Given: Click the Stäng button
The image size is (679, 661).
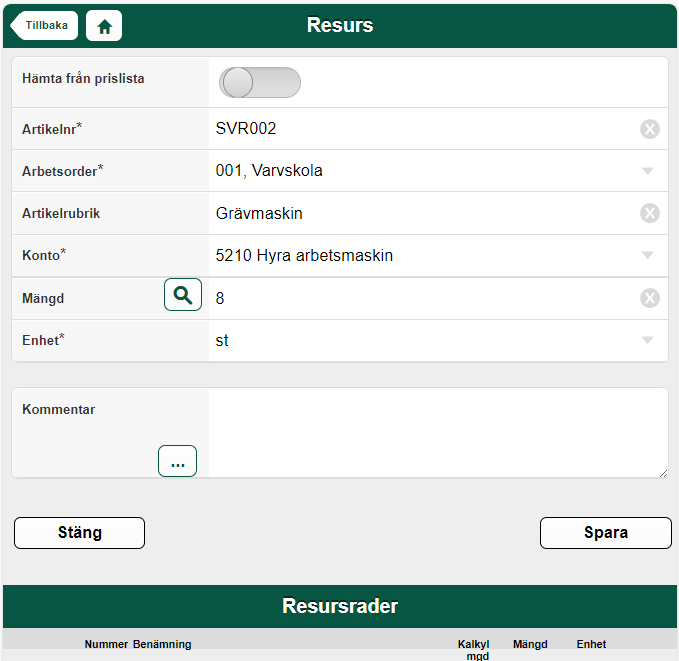Looking at the screenshot, I should (x=79, y=533).
